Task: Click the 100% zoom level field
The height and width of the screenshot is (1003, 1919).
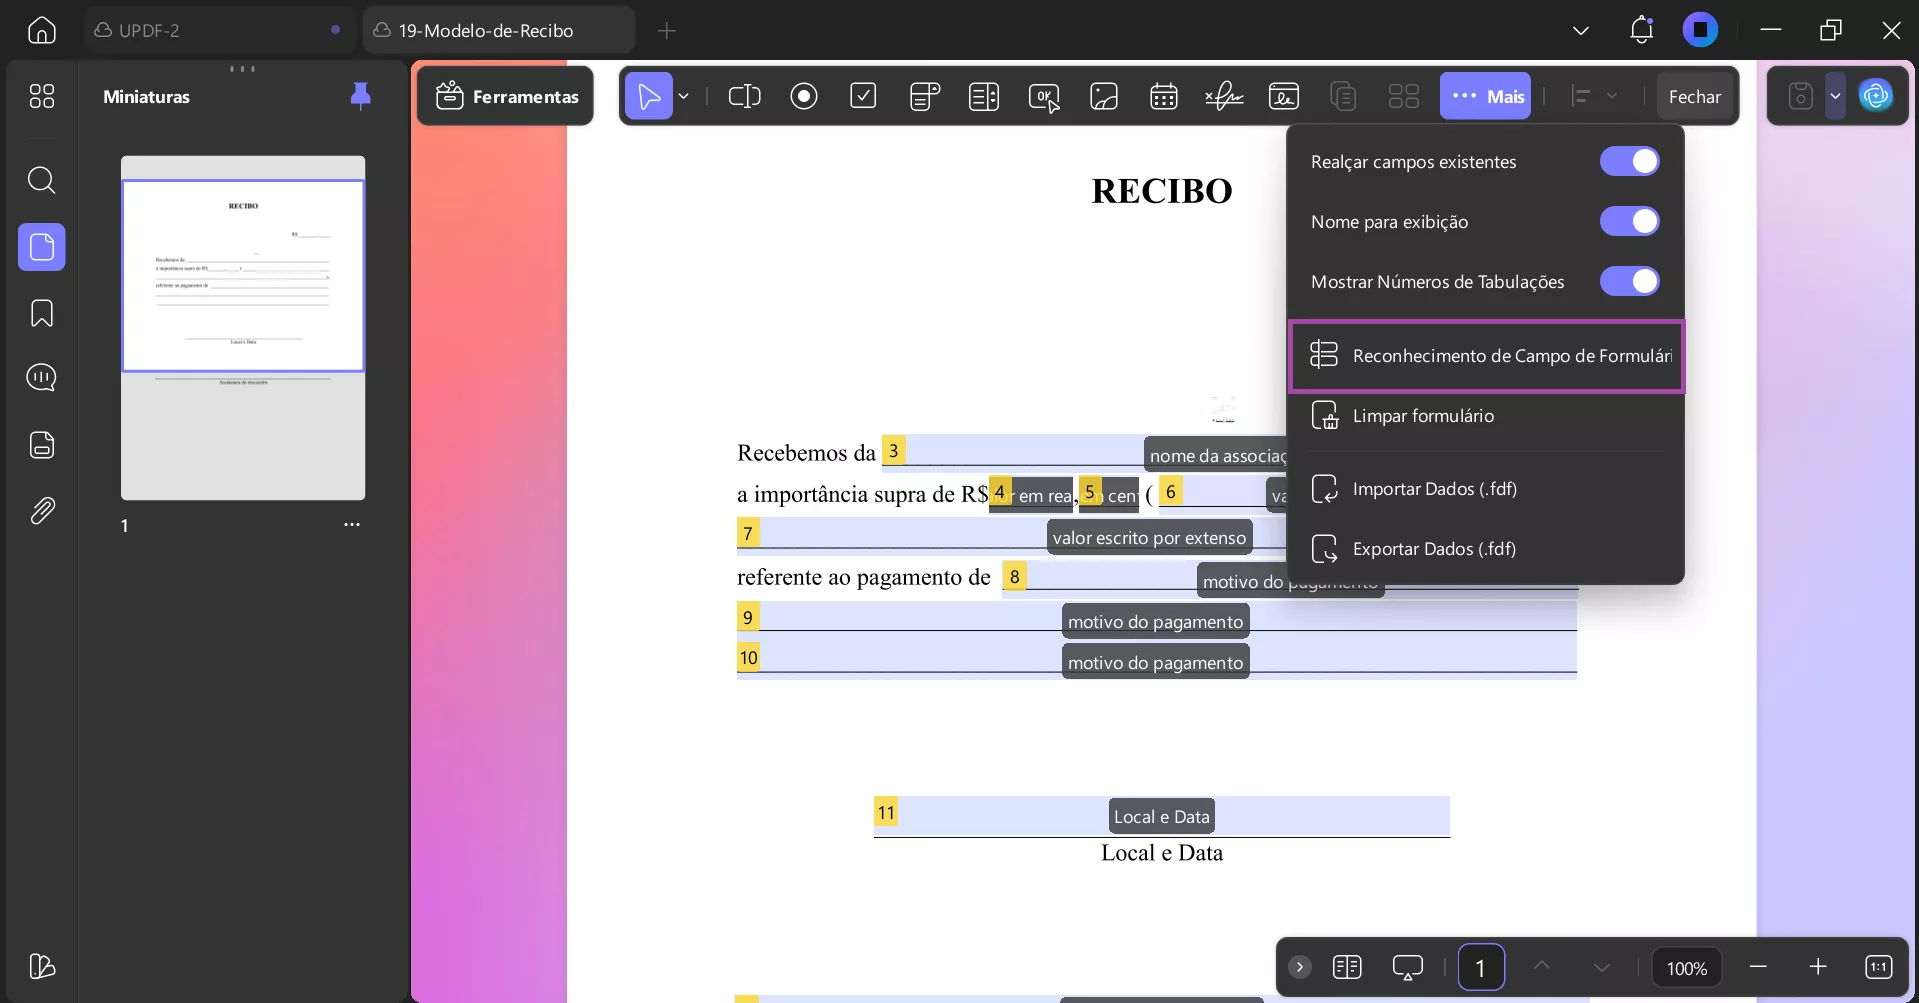Action: point(1686,968)
